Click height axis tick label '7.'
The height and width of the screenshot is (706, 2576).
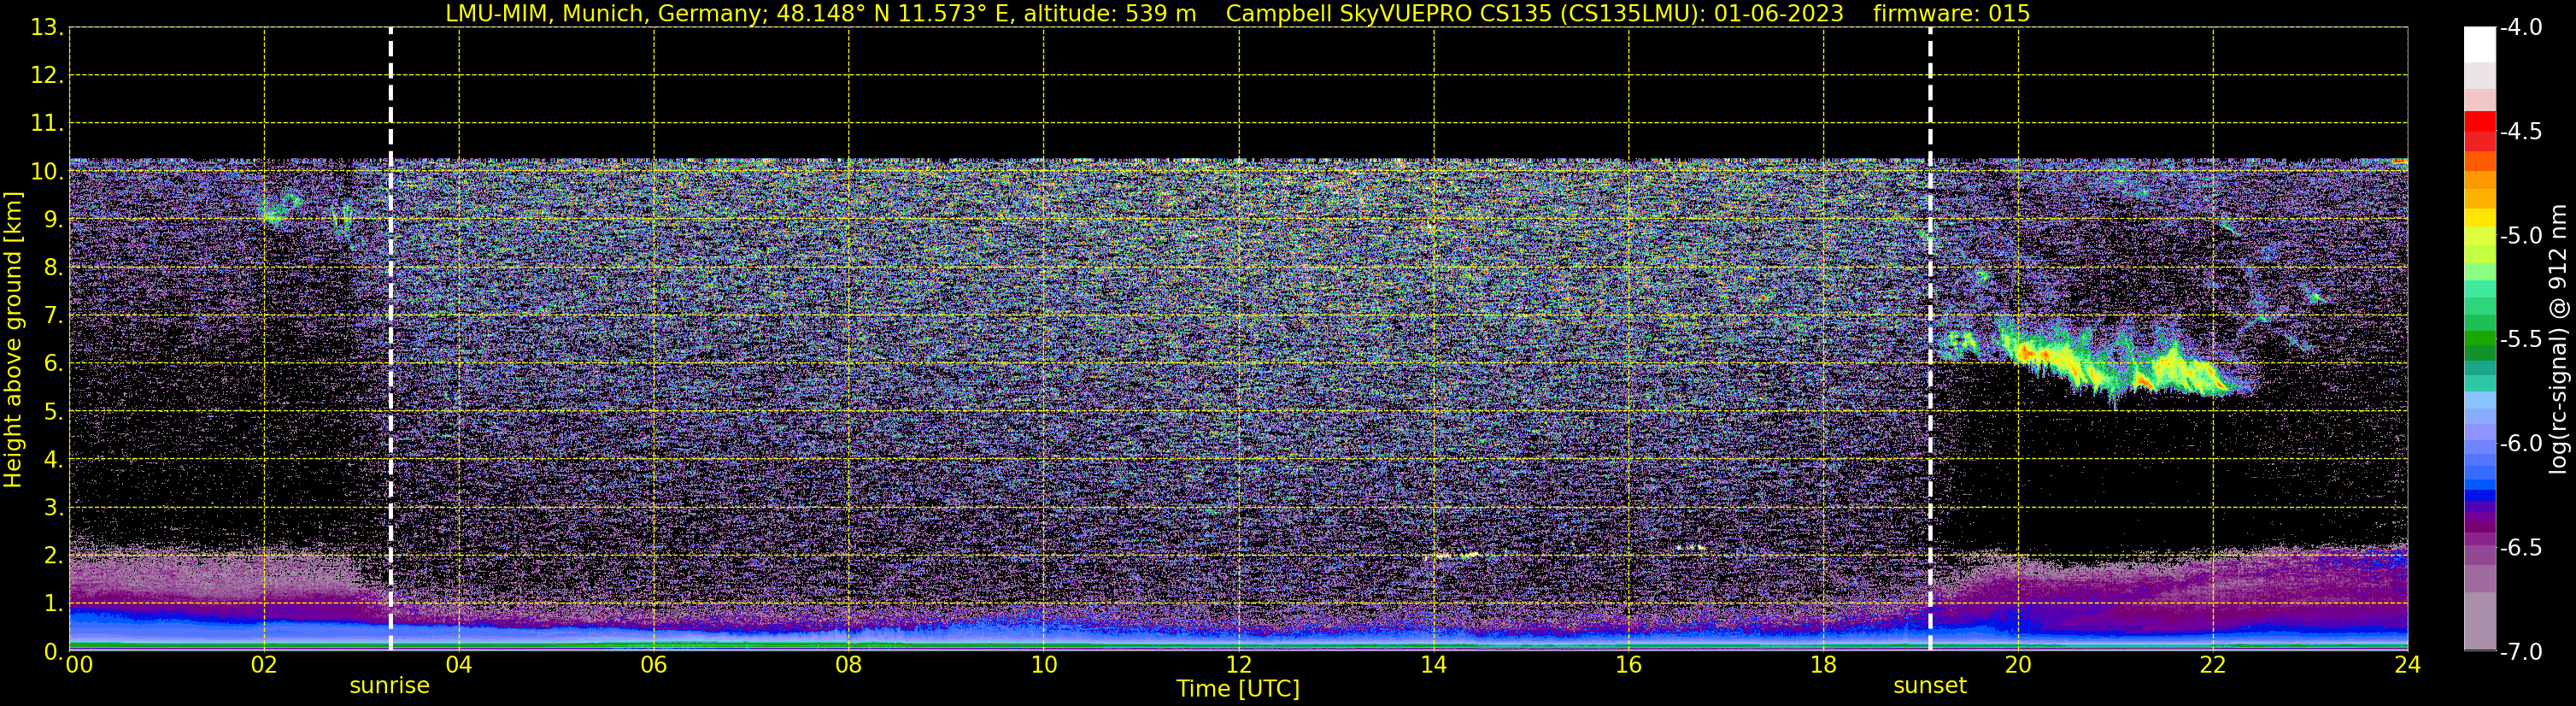point(53,315)
